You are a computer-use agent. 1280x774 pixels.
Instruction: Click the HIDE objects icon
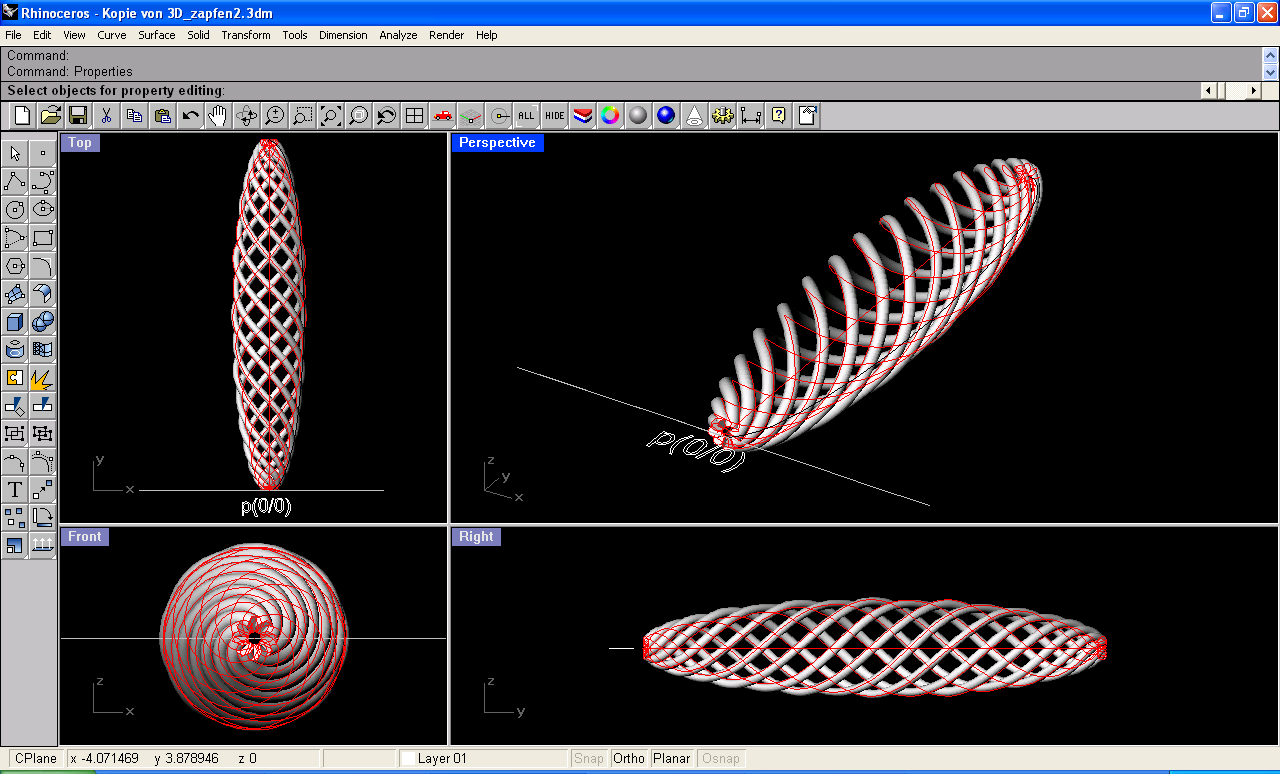(x=554, y=116)
